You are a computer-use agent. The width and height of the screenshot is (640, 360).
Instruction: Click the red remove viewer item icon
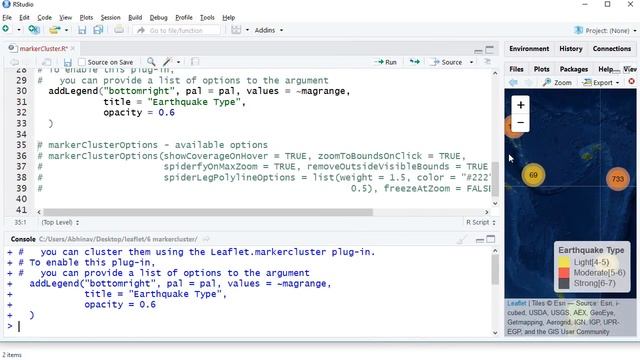pos(631,82)
